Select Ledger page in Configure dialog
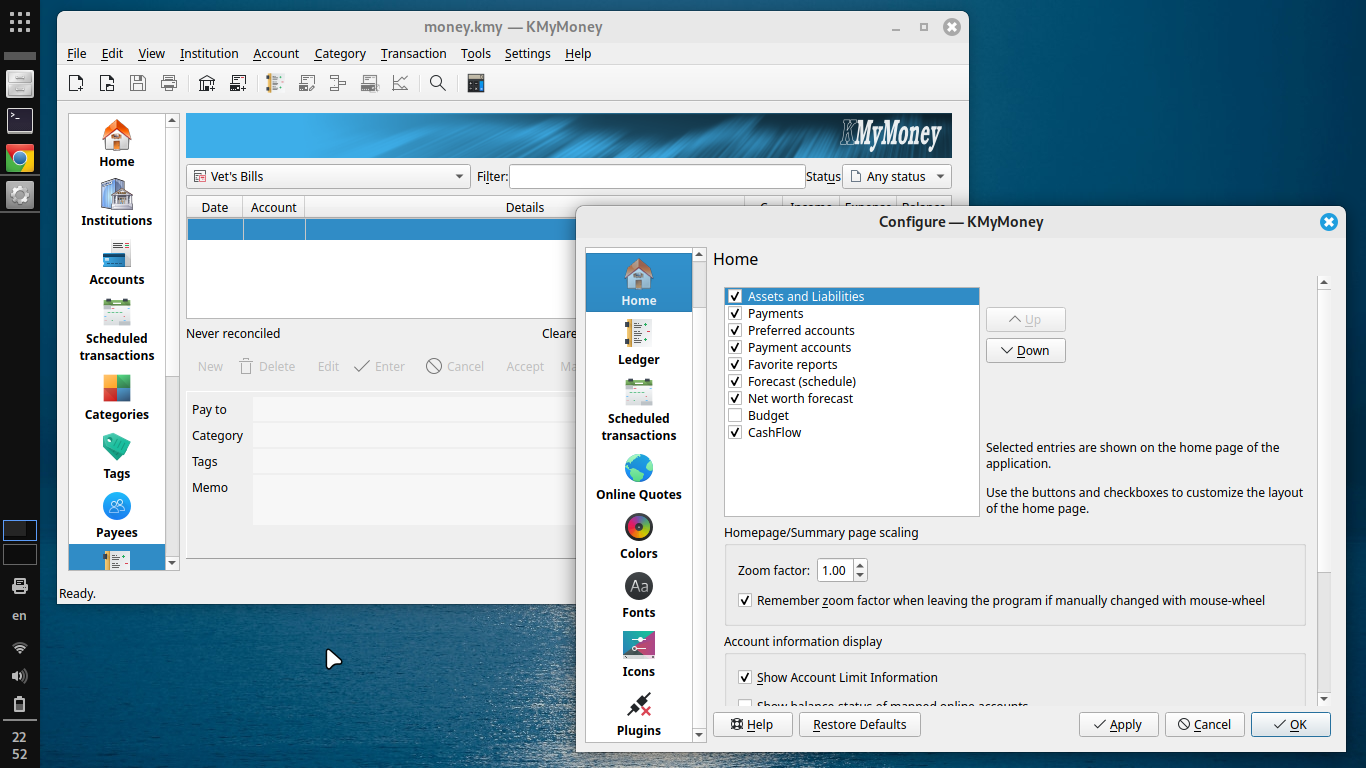This screenshot has width=1366, height=768. pos(639,342)
